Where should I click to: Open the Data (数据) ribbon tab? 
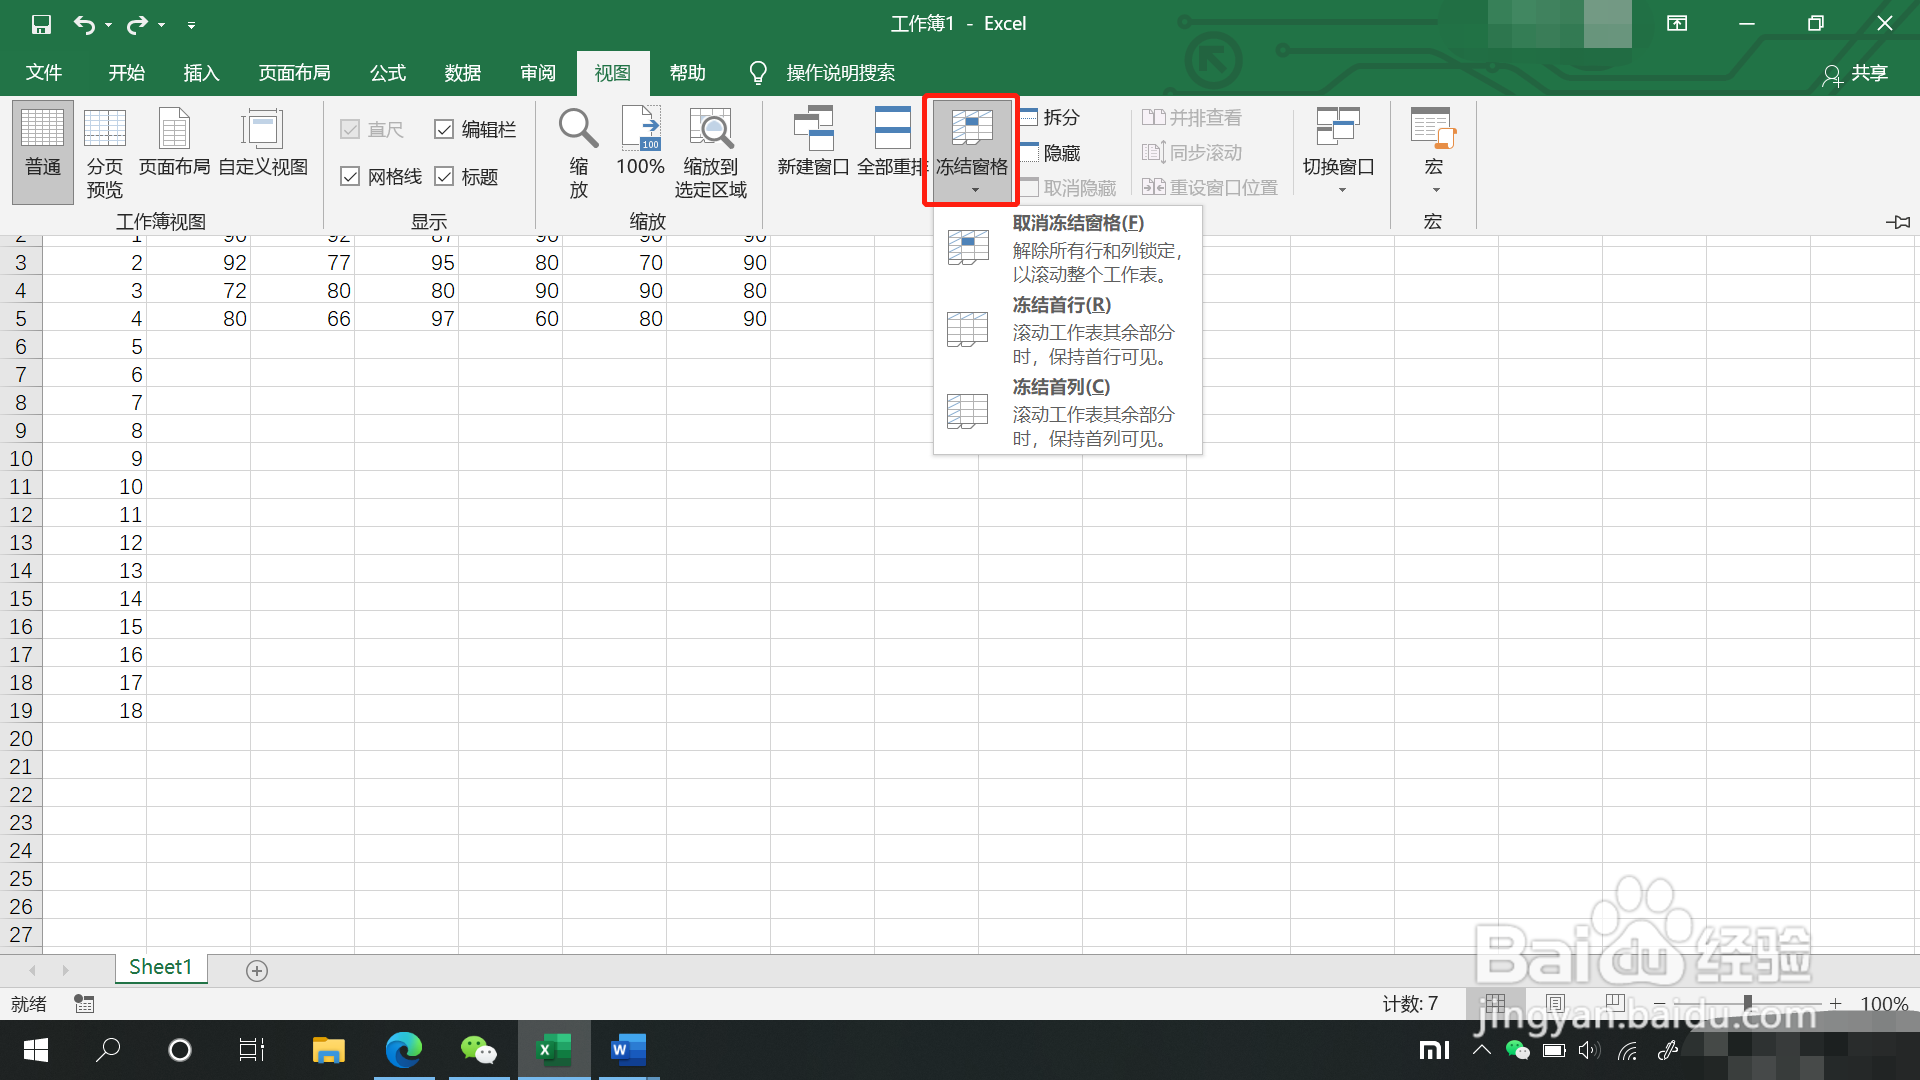pos(463,73)
